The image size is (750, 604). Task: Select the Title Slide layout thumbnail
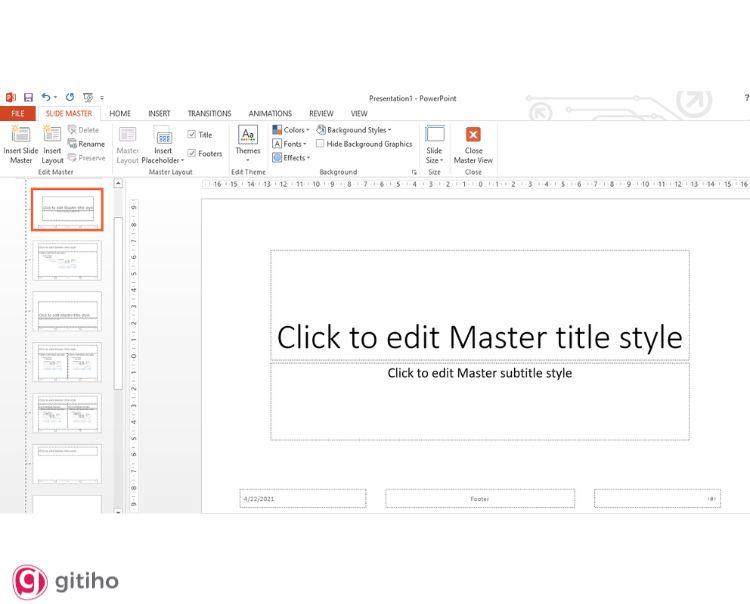coord(67,209)
